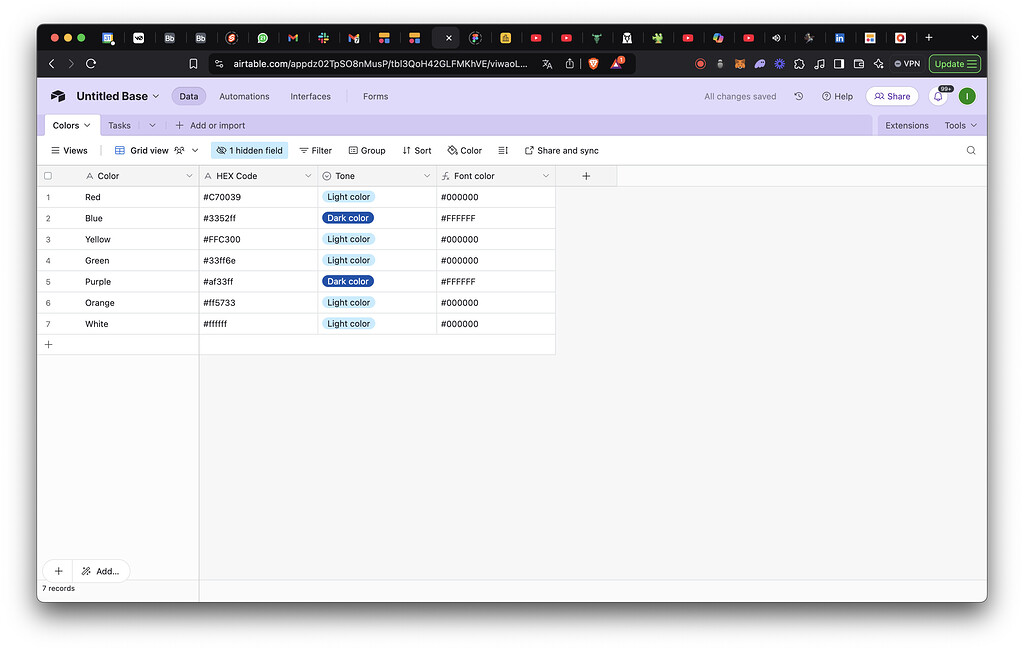Click the search icon in the view bar
This screenshot has width=1024, height=651.
pyautogui.click(x=970, y=150)
